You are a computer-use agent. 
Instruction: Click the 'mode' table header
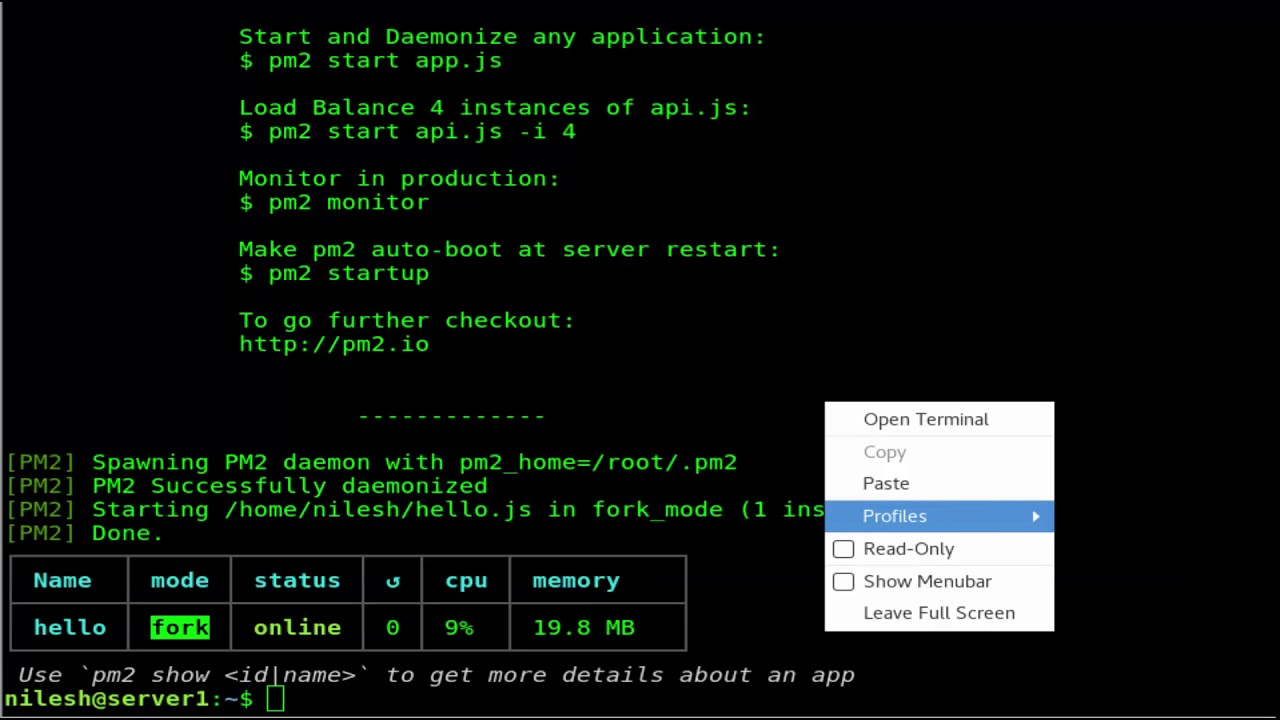pos(180,580)
